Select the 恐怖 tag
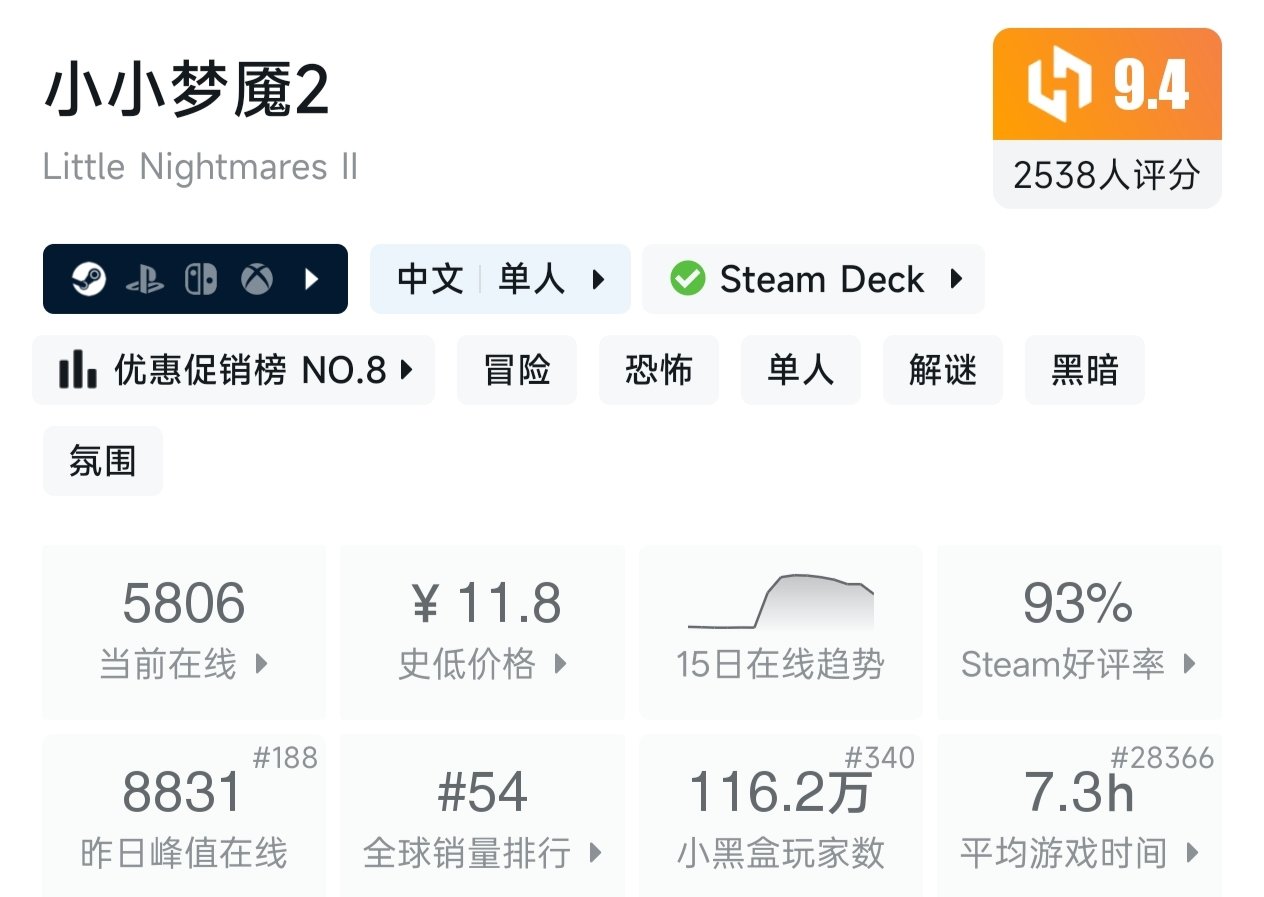This screenshot has width=1264, height=897. pos(659,371)
